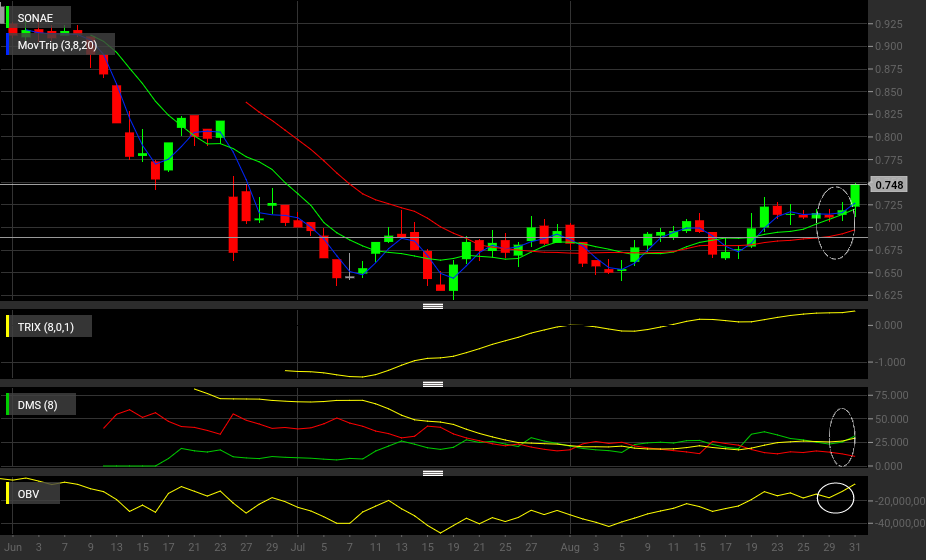This screenshot has height=560, width=926.
Task: Click the 0.925 price axis label
Action: coord(889,24)
